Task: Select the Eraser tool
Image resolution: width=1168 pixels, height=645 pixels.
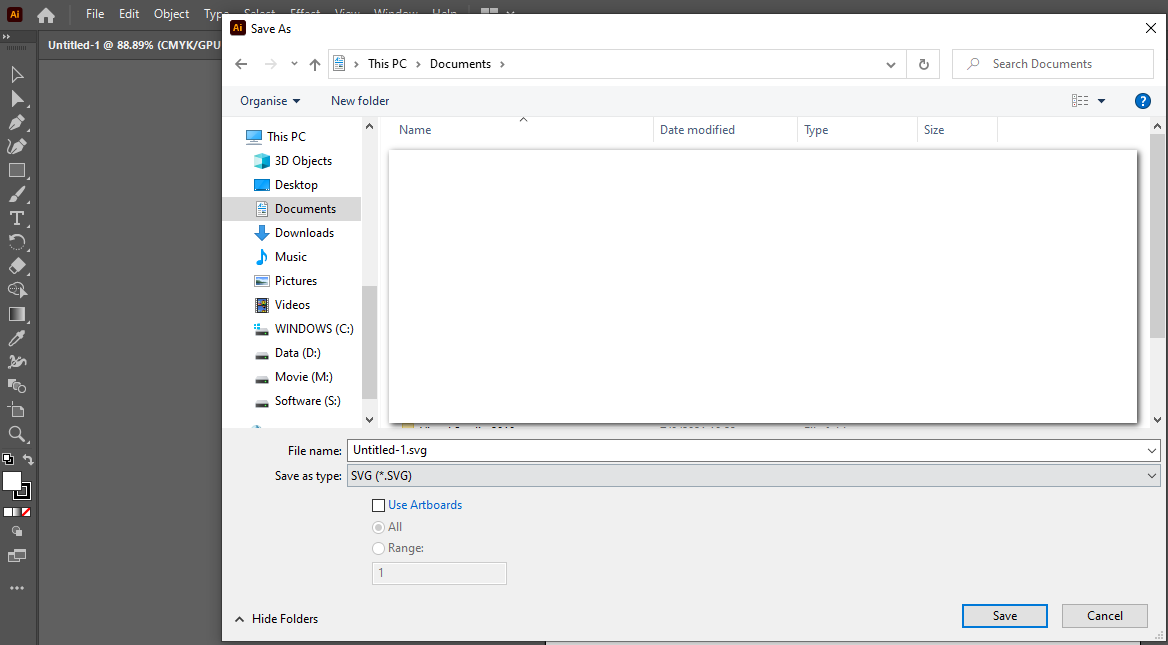Action: click(16, 266)
